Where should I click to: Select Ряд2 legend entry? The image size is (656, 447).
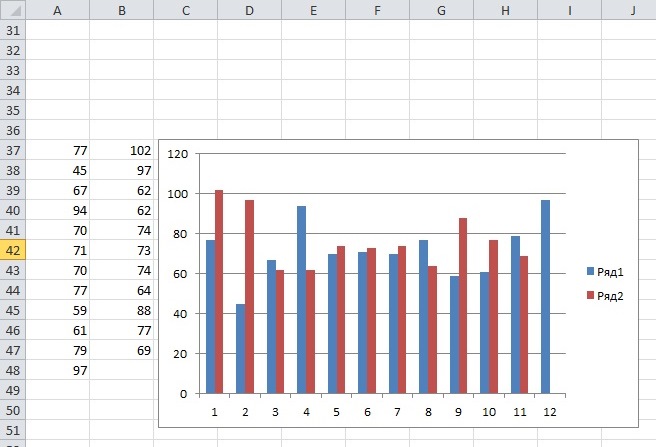pos(605,296)
